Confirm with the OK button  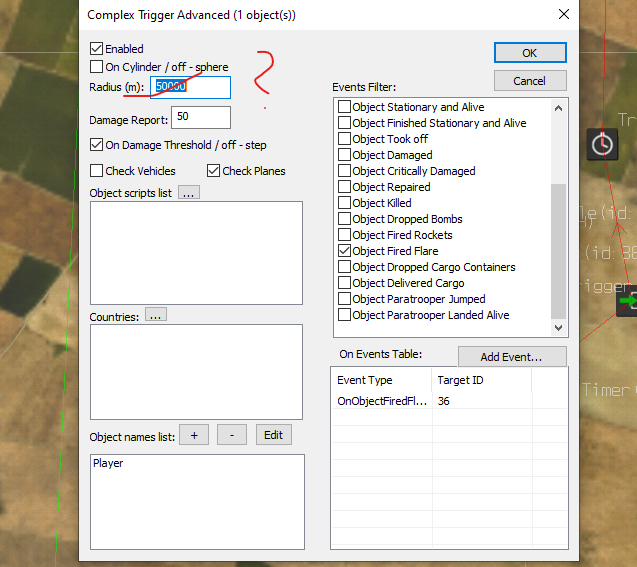(530, 53)
